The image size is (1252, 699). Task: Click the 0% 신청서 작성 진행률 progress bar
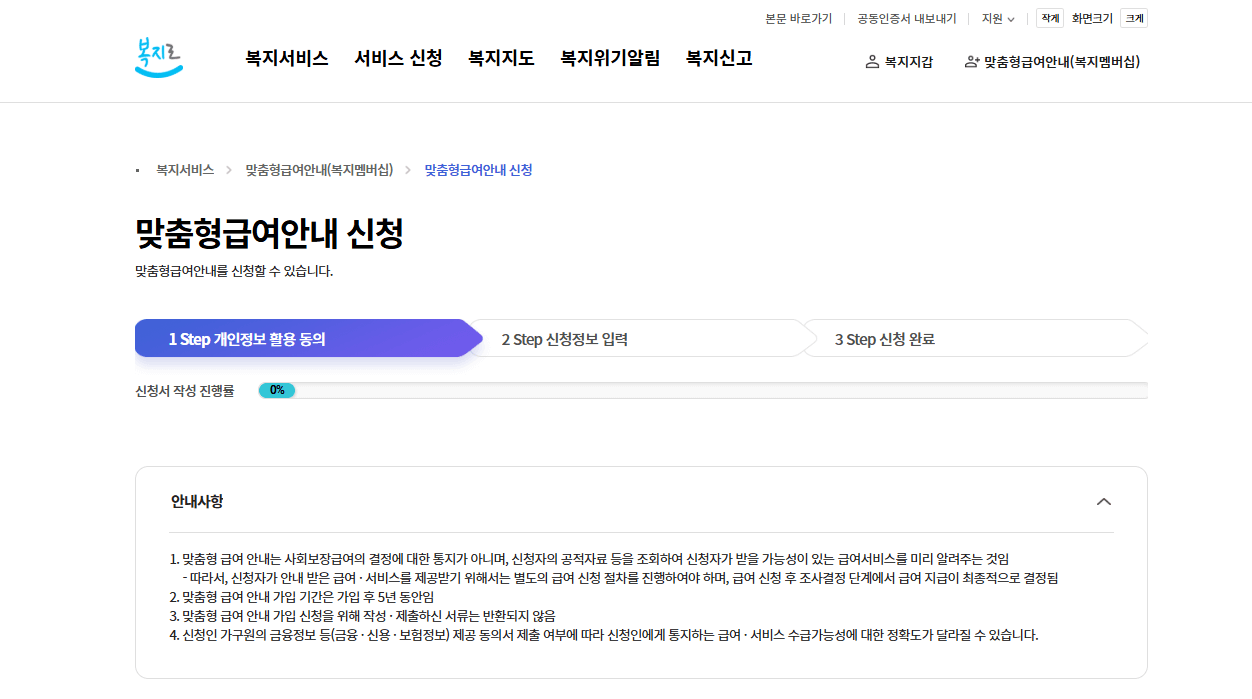click(276, 389)
